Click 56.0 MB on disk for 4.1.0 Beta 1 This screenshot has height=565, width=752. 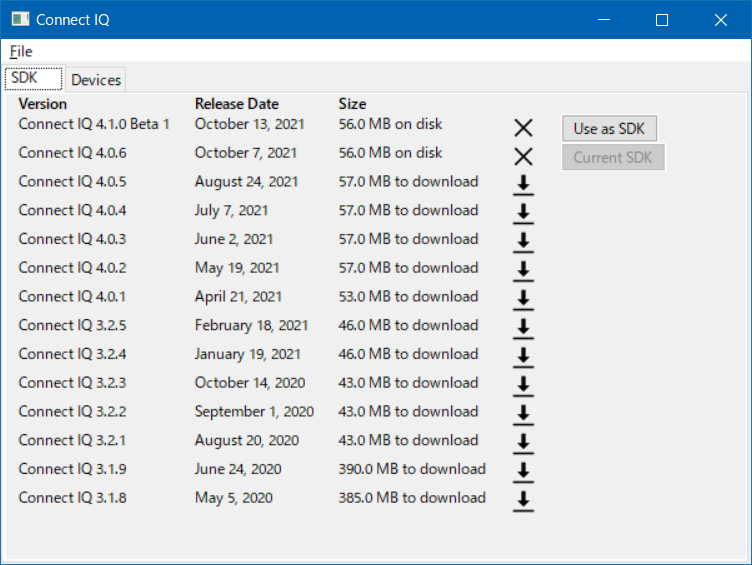point(390,124)
